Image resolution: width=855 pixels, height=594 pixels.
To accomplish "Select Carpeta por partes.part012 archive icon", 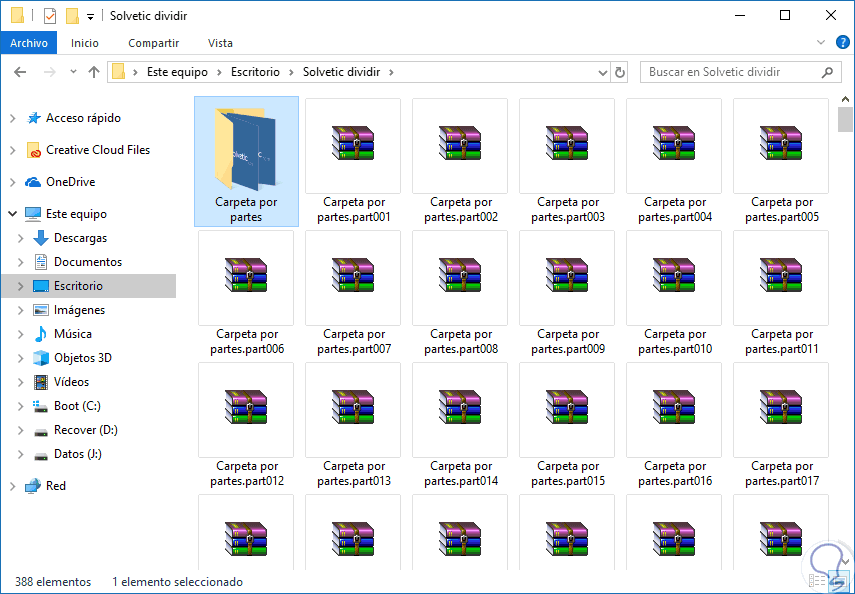I will 246,407.
